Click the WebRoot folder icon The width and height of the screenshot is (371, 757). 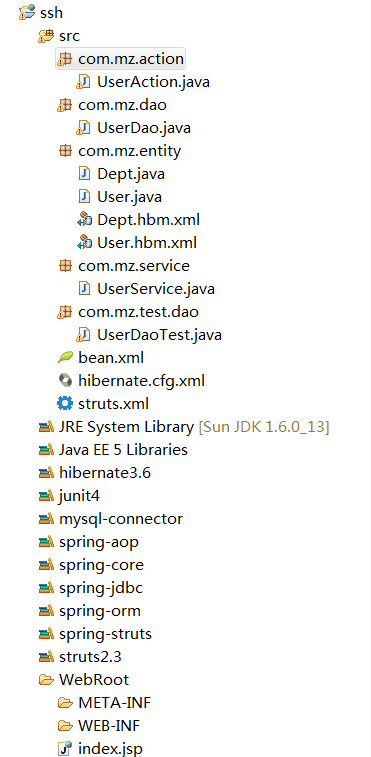(x=46, y=680)
